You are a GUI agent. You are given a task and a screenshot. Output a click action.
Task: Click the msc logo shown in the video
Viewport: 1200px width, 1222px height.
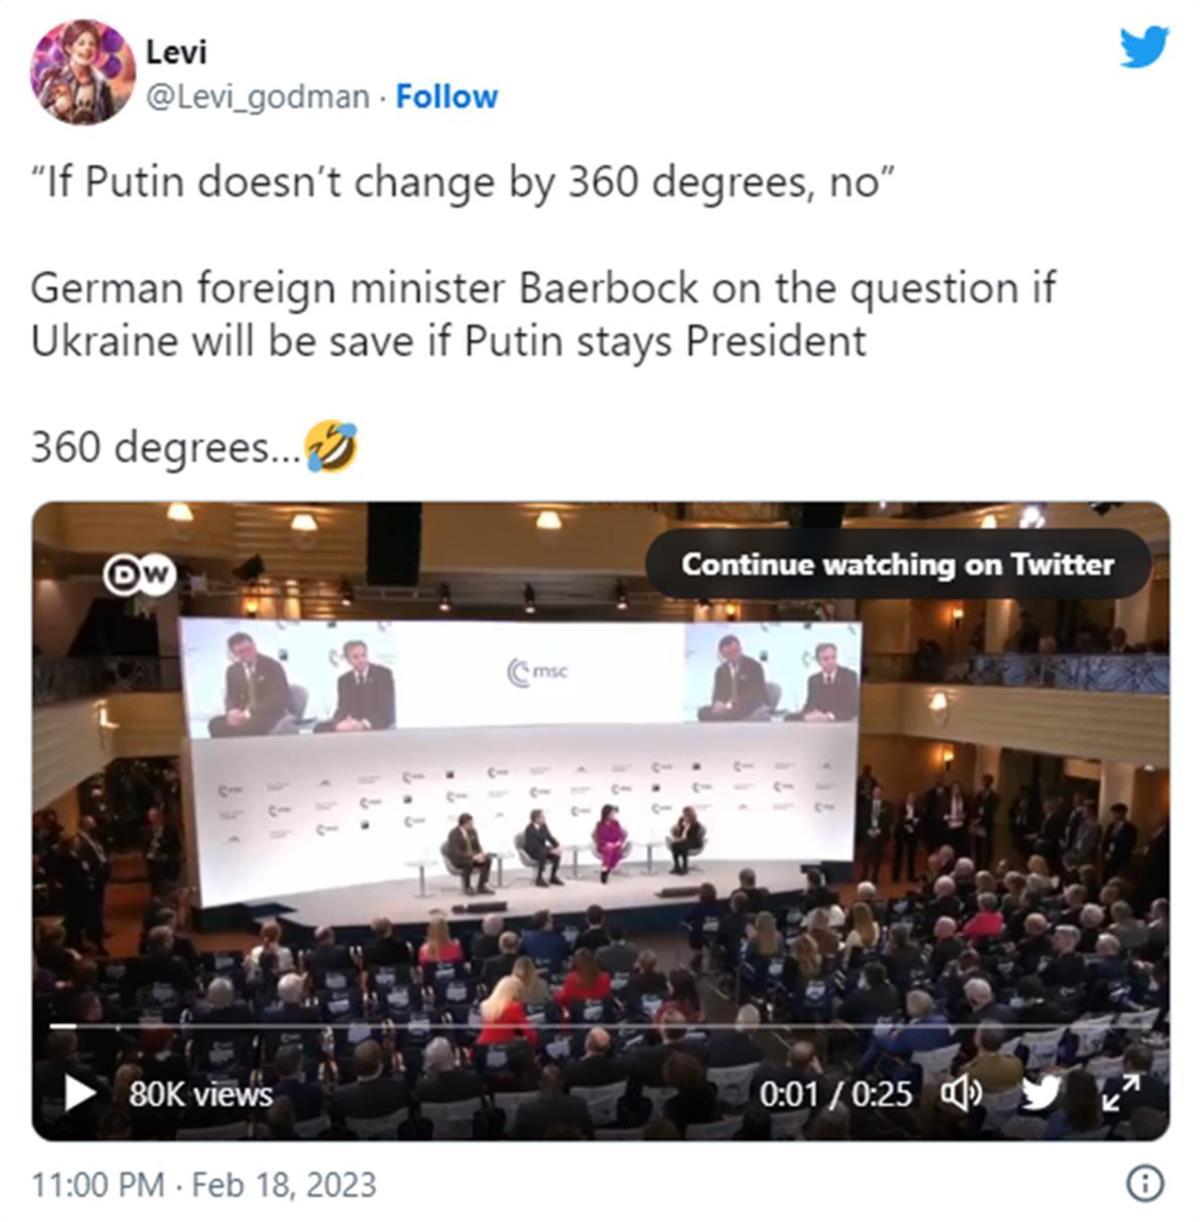(x=538, y=672)
